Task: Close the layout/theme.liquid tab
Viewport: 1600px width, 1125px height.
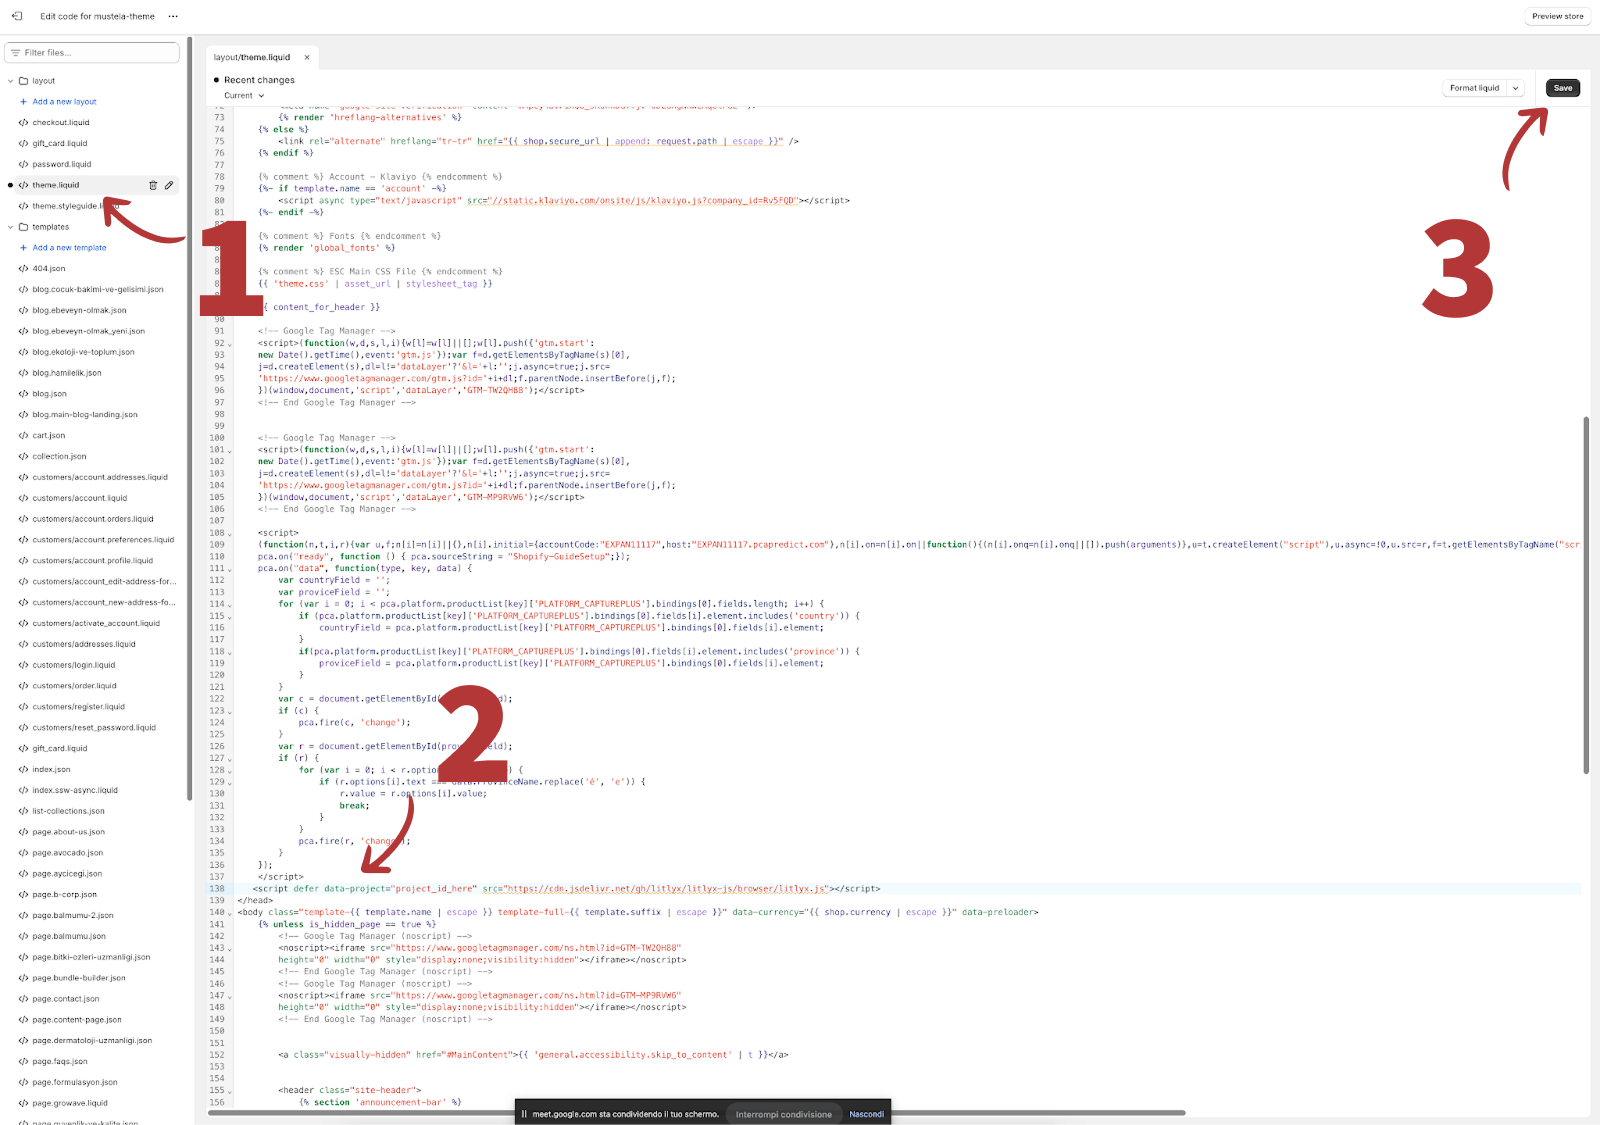Action: click(x=307, y=57)
